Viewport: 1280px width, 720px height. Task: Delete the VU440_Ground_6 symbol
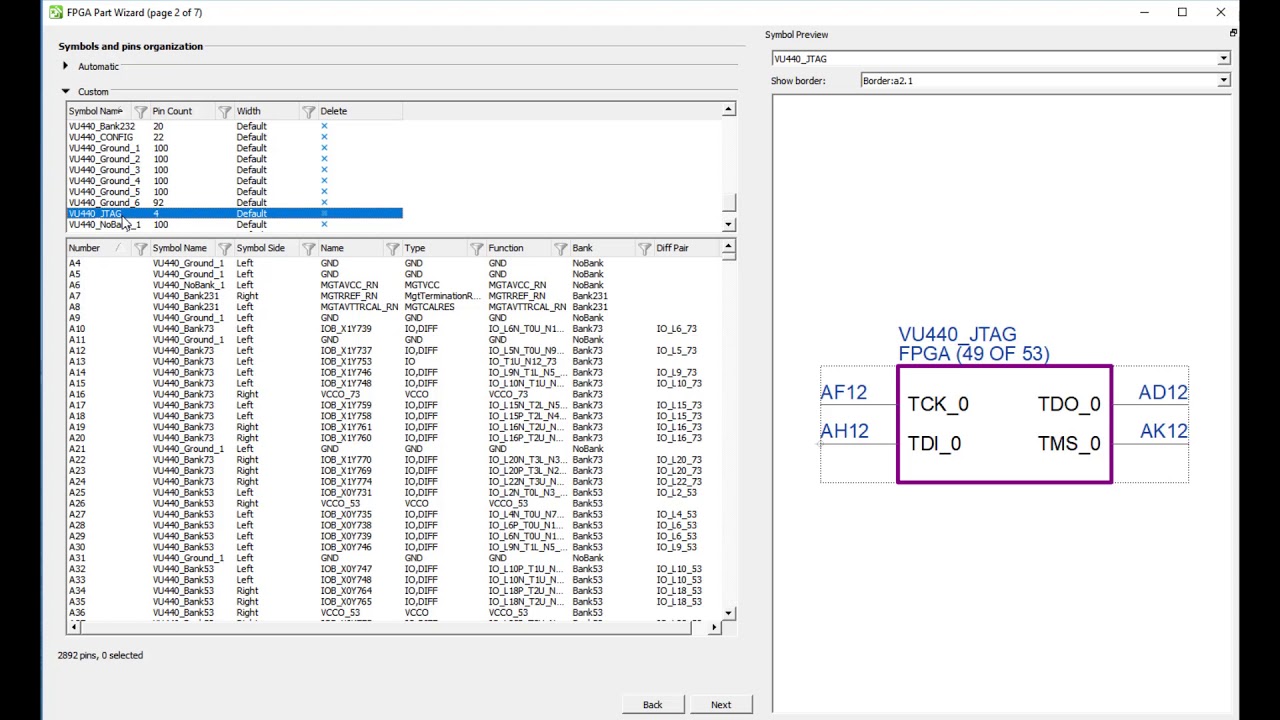(x=324, y=203)
